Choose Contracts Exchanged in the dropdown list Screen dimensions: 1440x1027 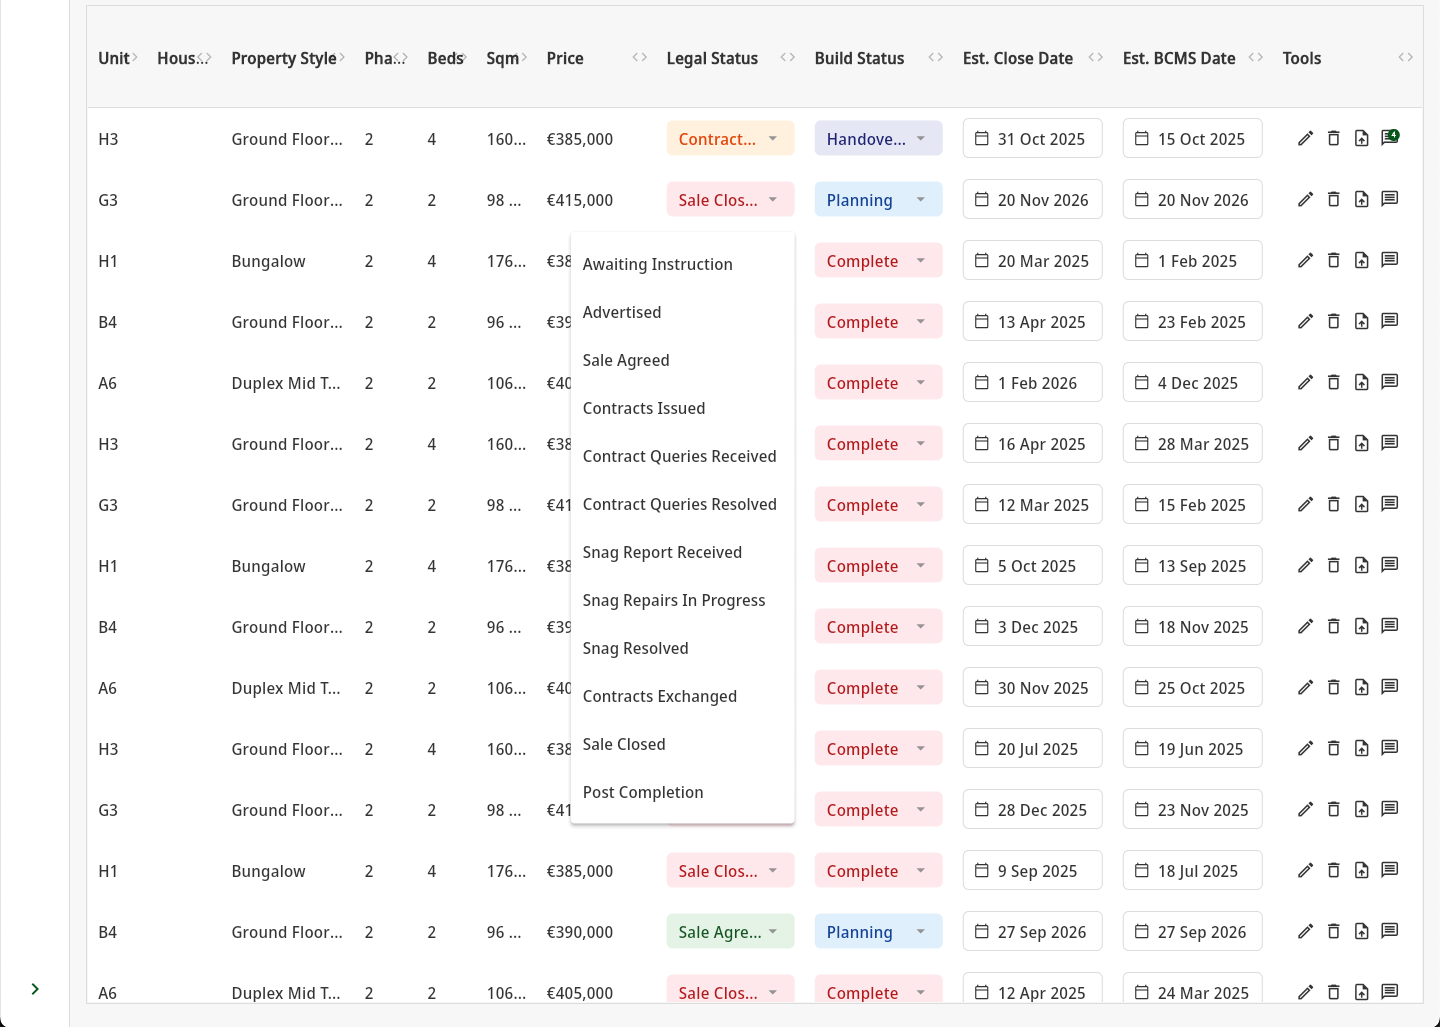(659, 696)
